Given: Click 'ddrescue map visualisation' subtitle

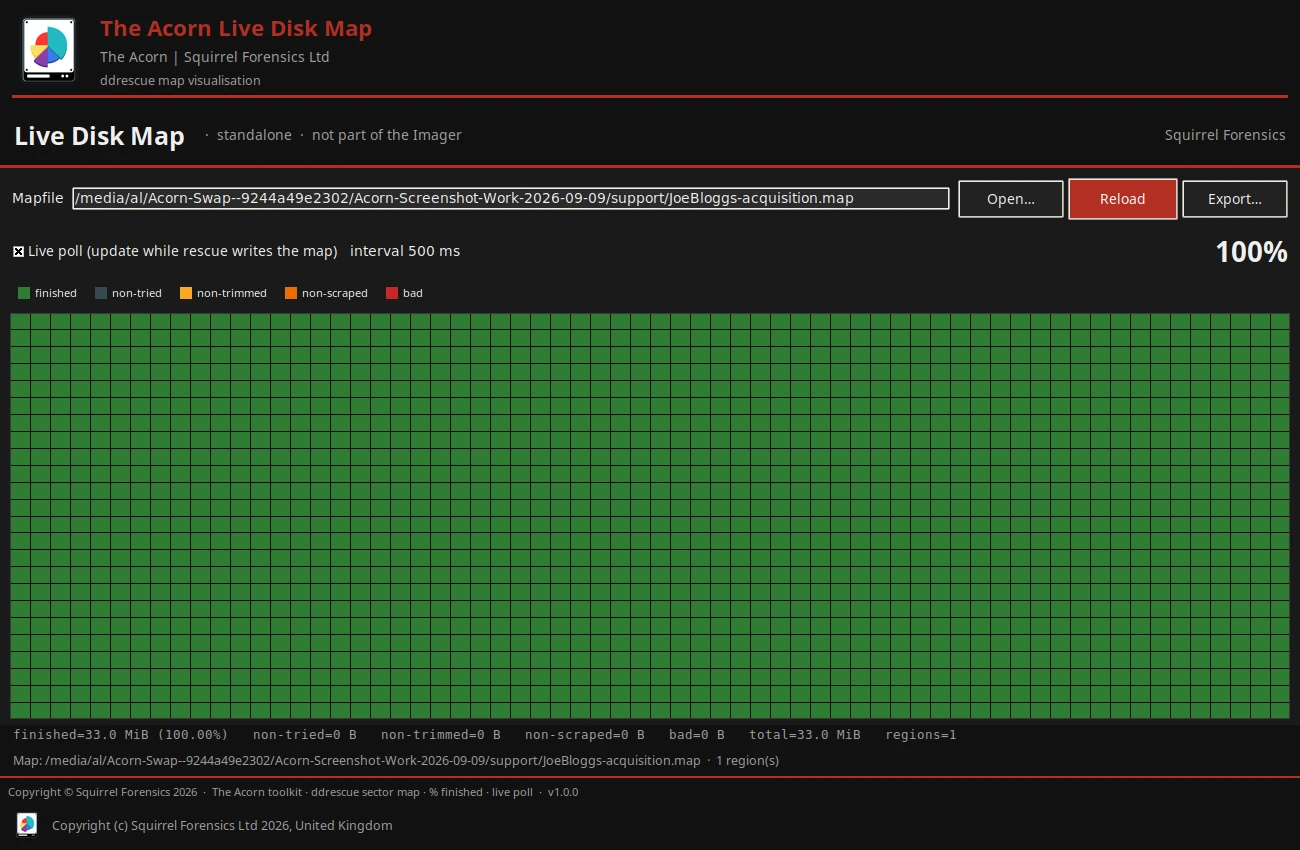Looking at the screenshot, I should point(180,81).
